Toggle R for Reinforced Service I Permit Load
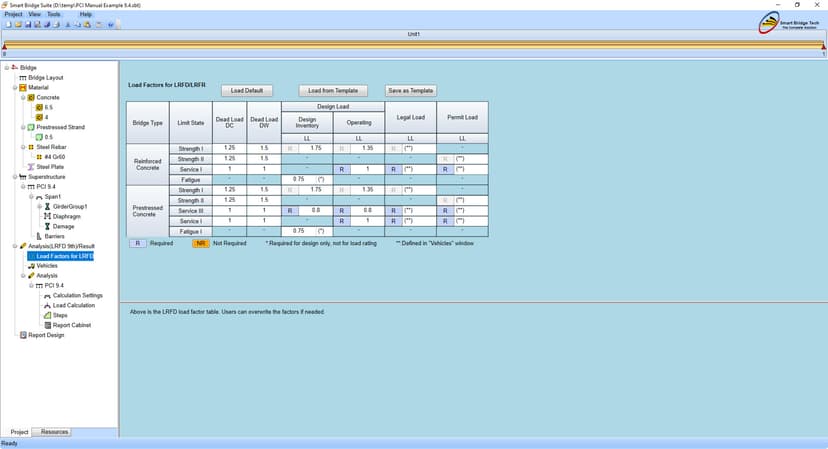 (x=445, y=170)
